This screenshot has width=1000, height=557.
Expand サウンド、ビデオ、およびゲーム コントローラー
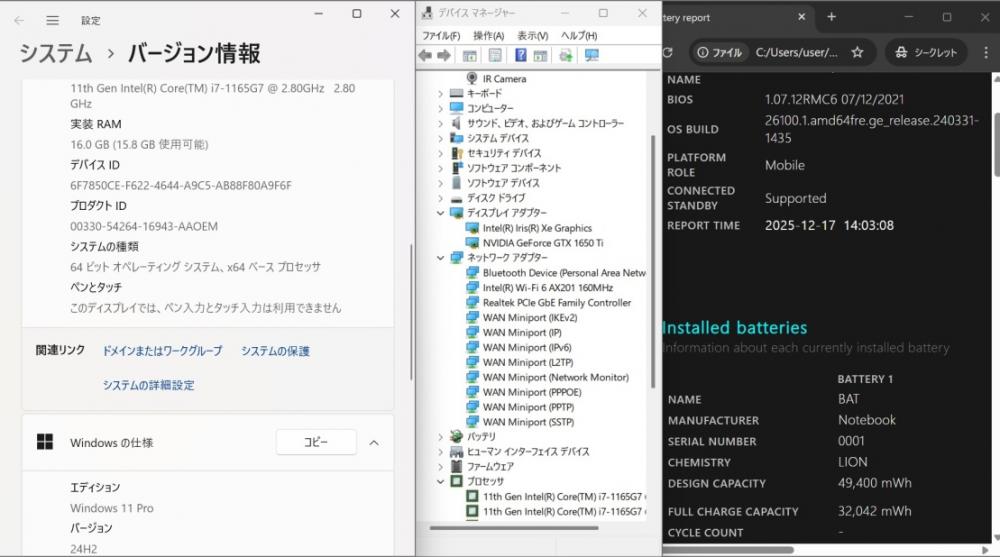tap(440, 123)
